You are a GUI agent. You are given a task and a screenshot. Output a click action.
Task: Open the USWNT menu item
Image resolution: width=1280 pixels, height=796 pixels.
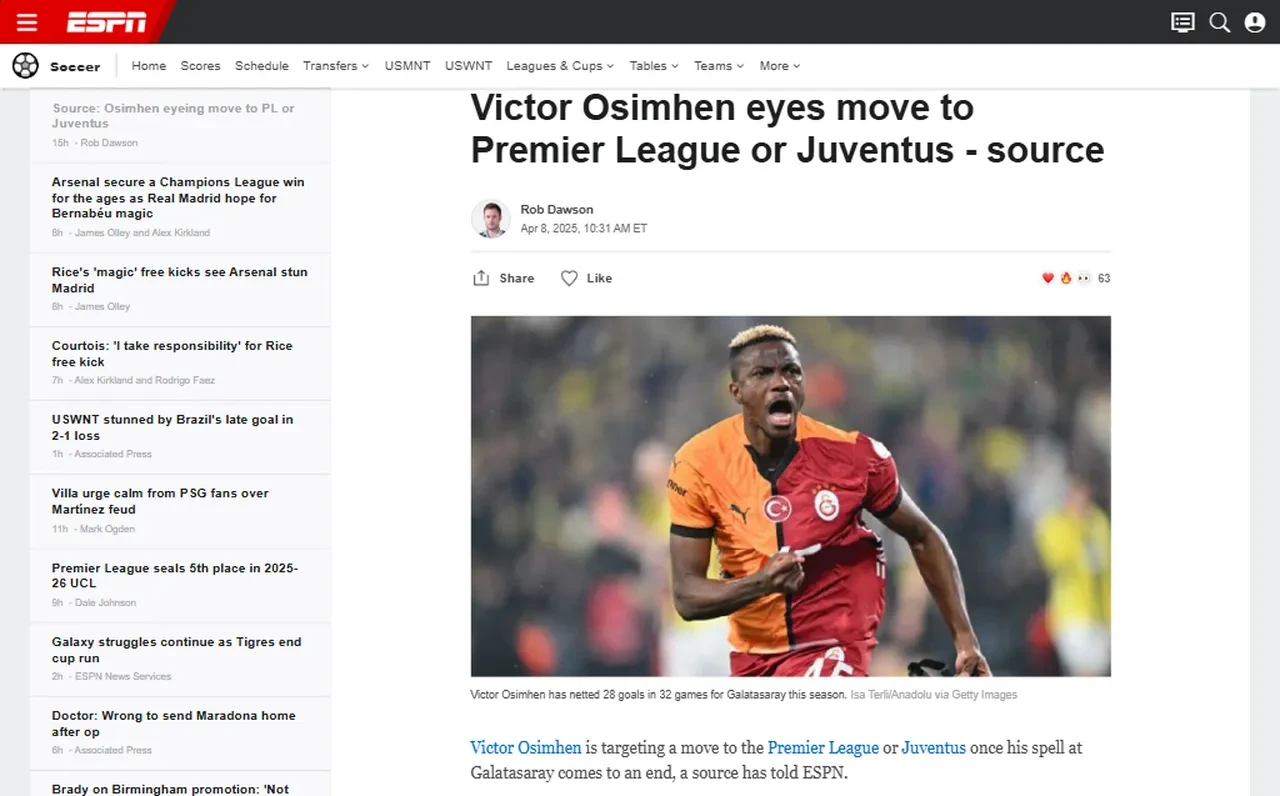point(468,66)
